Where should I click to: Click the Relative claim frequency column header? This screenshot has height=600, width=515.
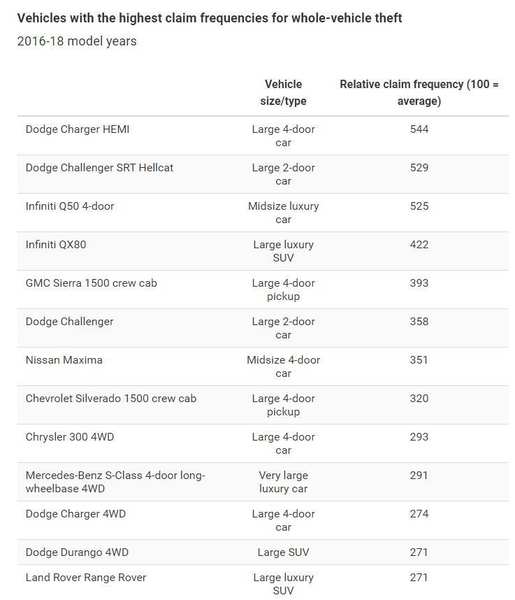point(419,93)
